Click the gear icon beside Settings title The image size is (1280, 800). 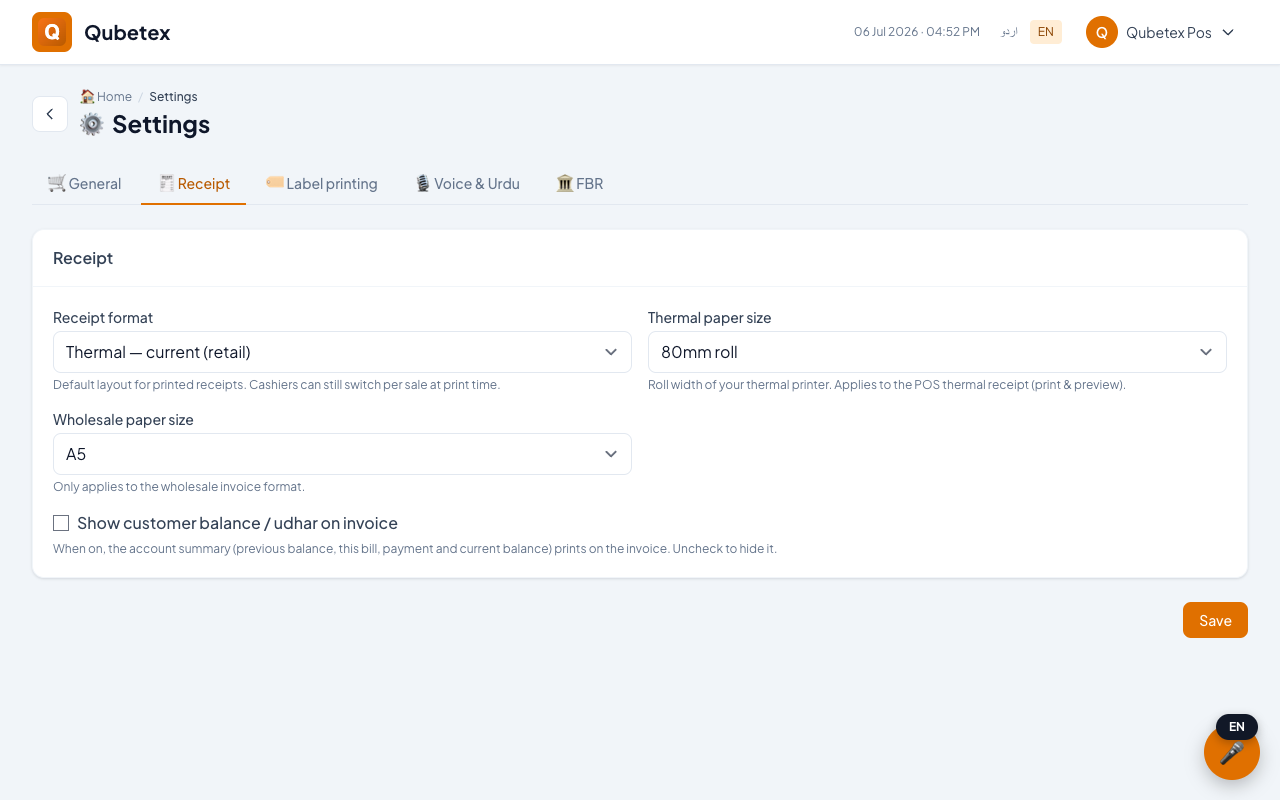click(x=92, y=124)
